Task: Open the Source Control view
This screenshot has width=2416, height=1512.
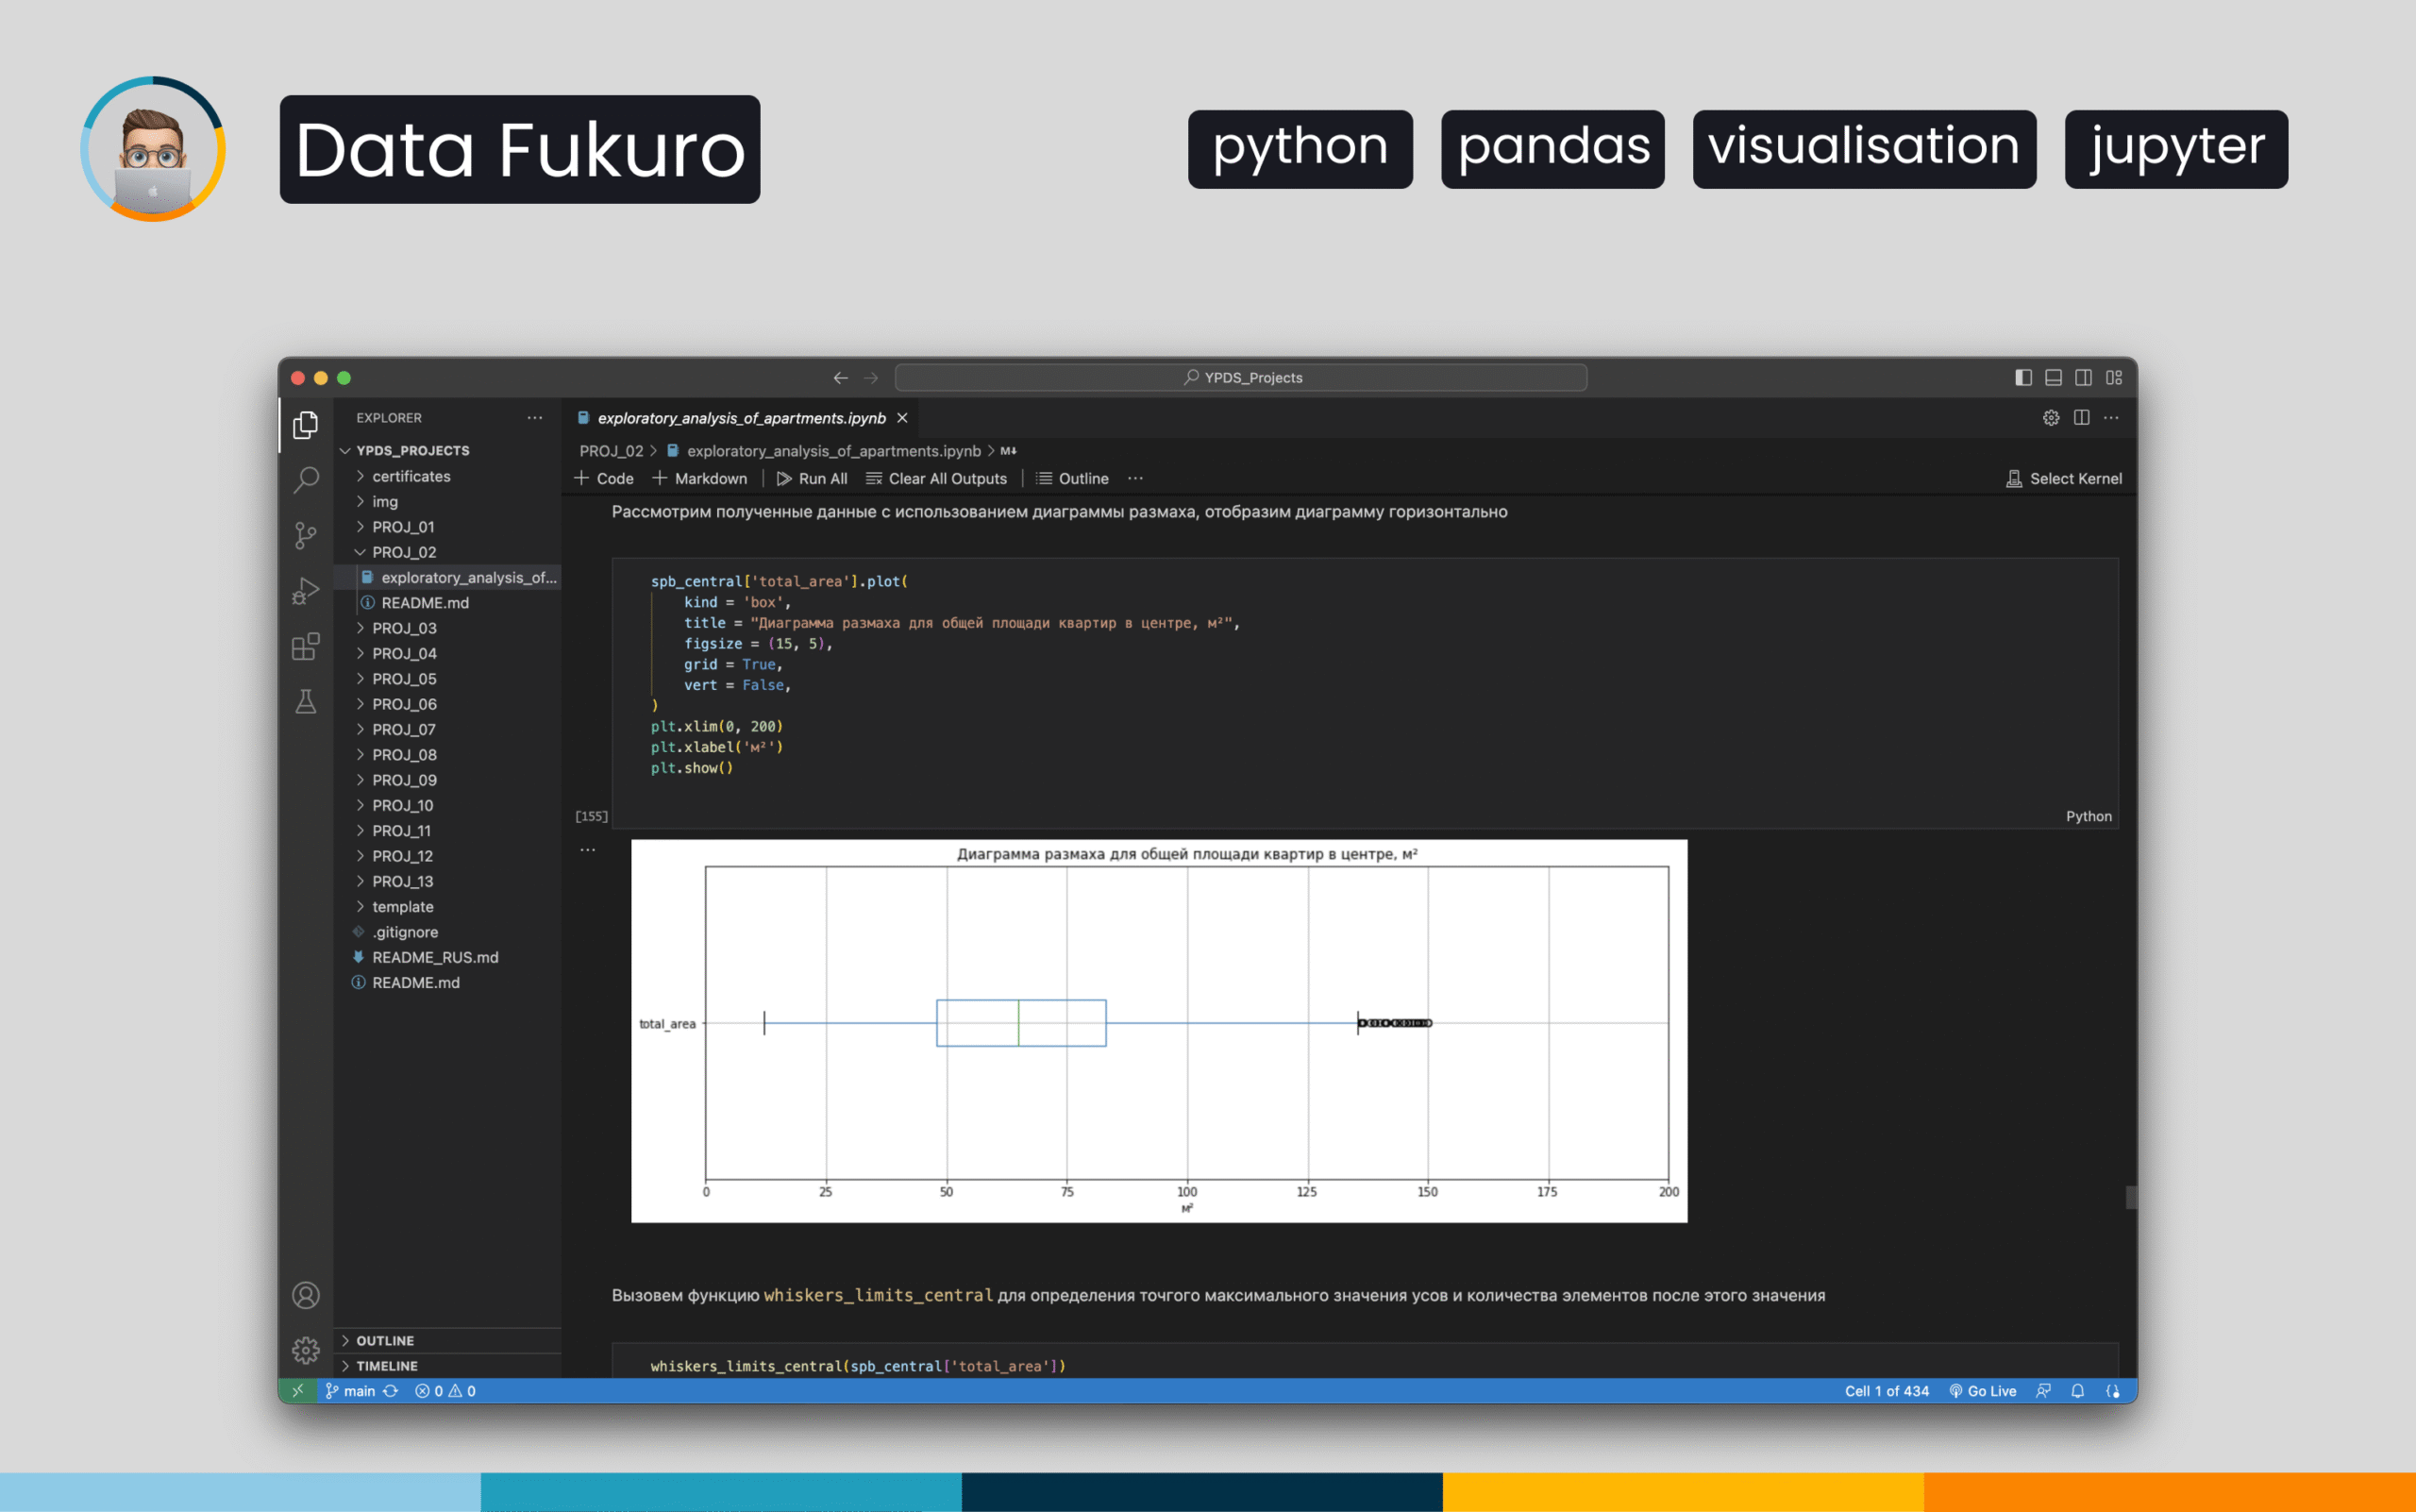Action: tap(306, 535)
